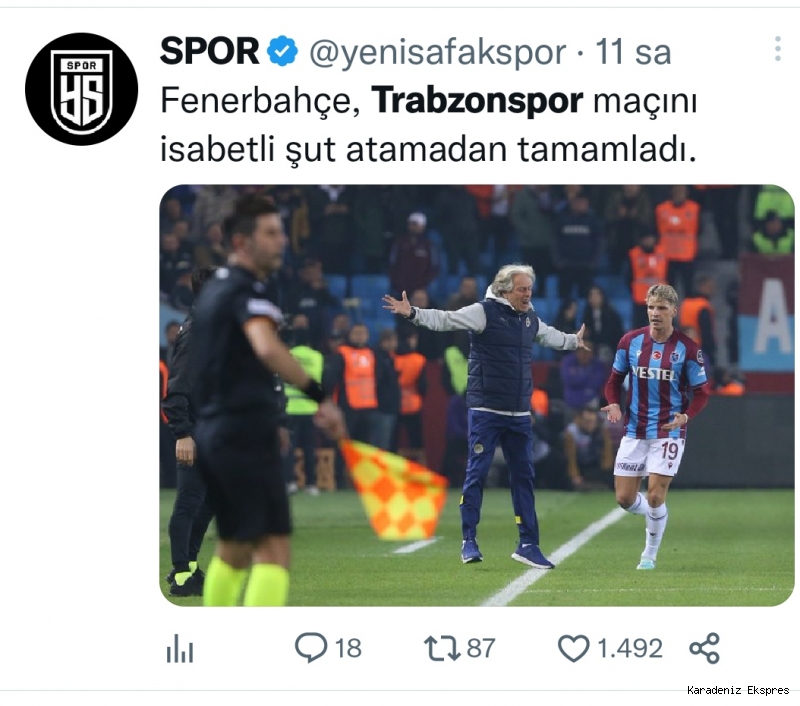Click the tweet text about Fenerbahçe

(x=429, y=125)
